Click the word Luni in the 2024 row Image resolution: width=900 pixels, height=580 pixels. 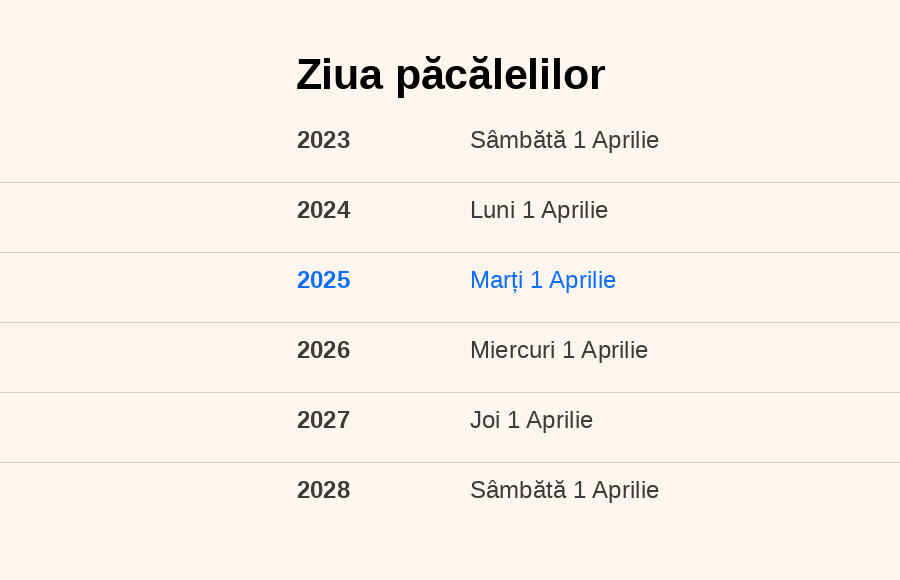click(492, 210)
